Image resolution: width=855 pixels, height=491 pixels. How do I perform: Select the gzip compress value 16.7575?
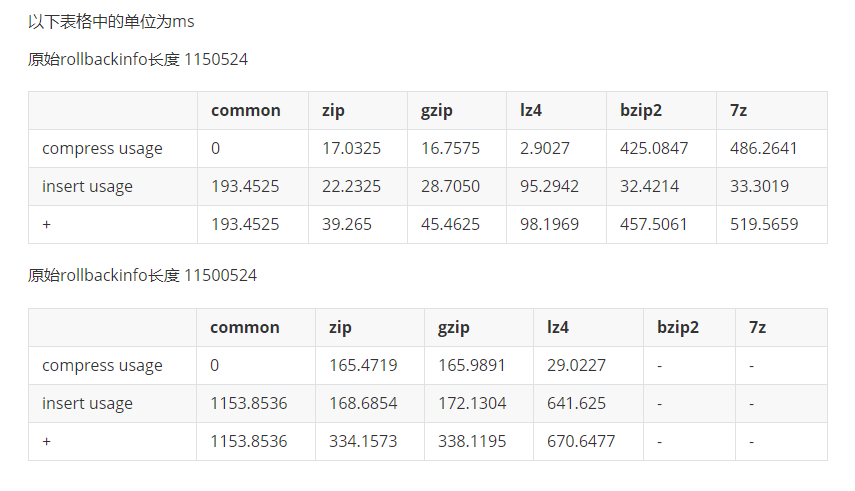click(x=450, y=149)
